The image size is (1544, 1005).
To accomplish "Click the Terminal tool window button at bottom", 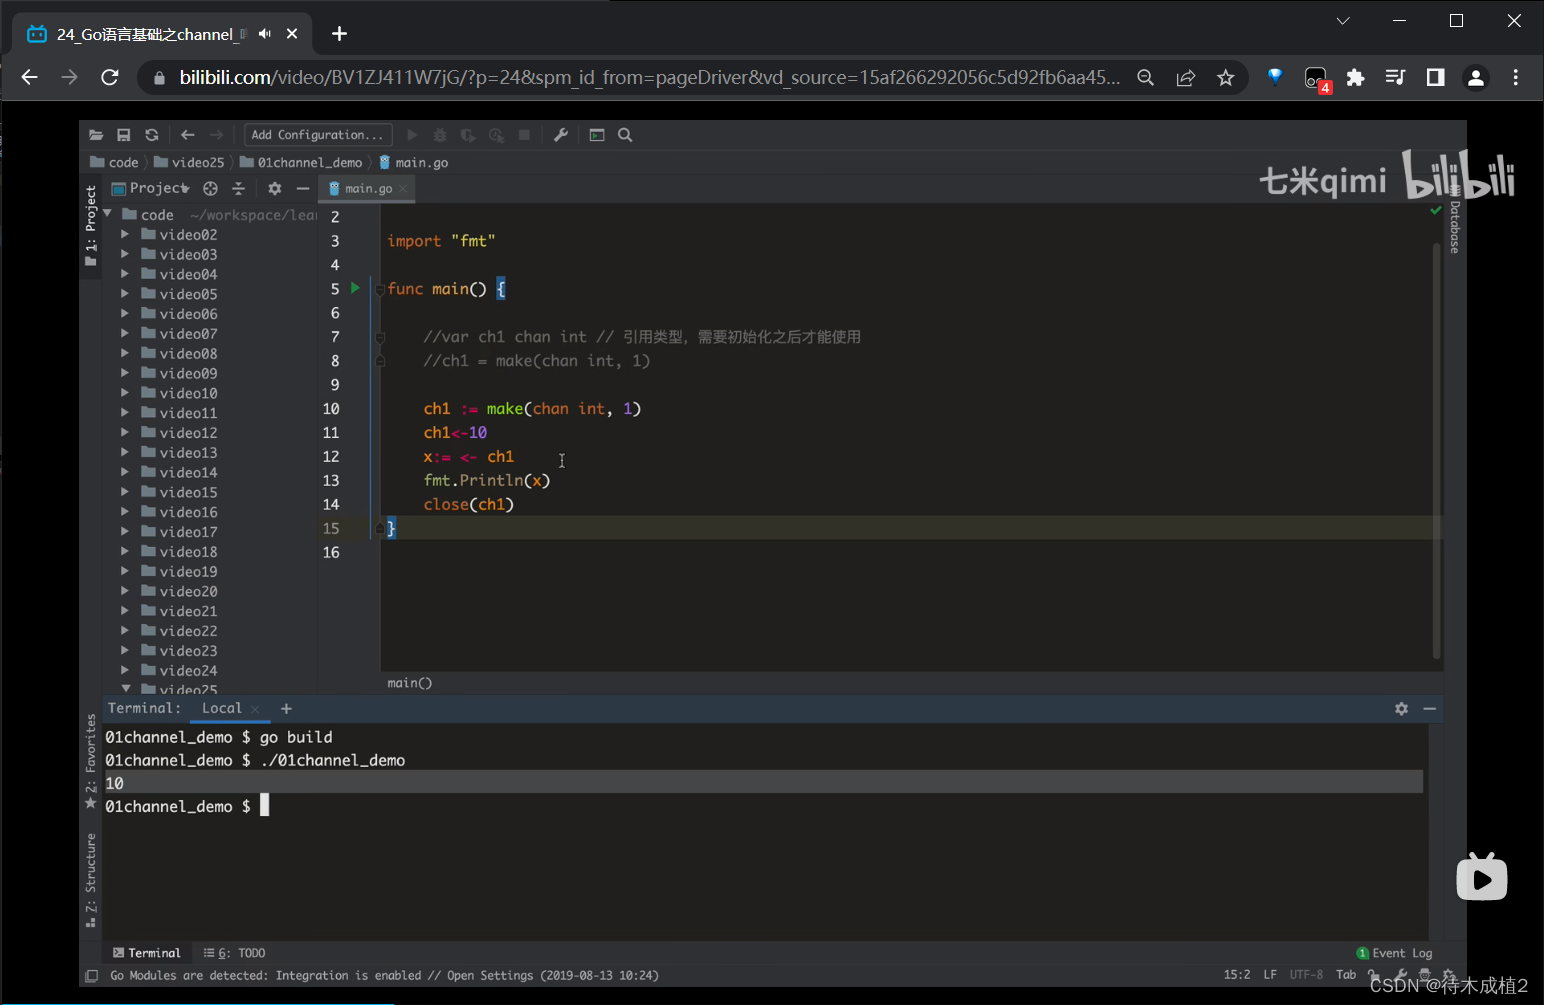I will coord(147,953).
